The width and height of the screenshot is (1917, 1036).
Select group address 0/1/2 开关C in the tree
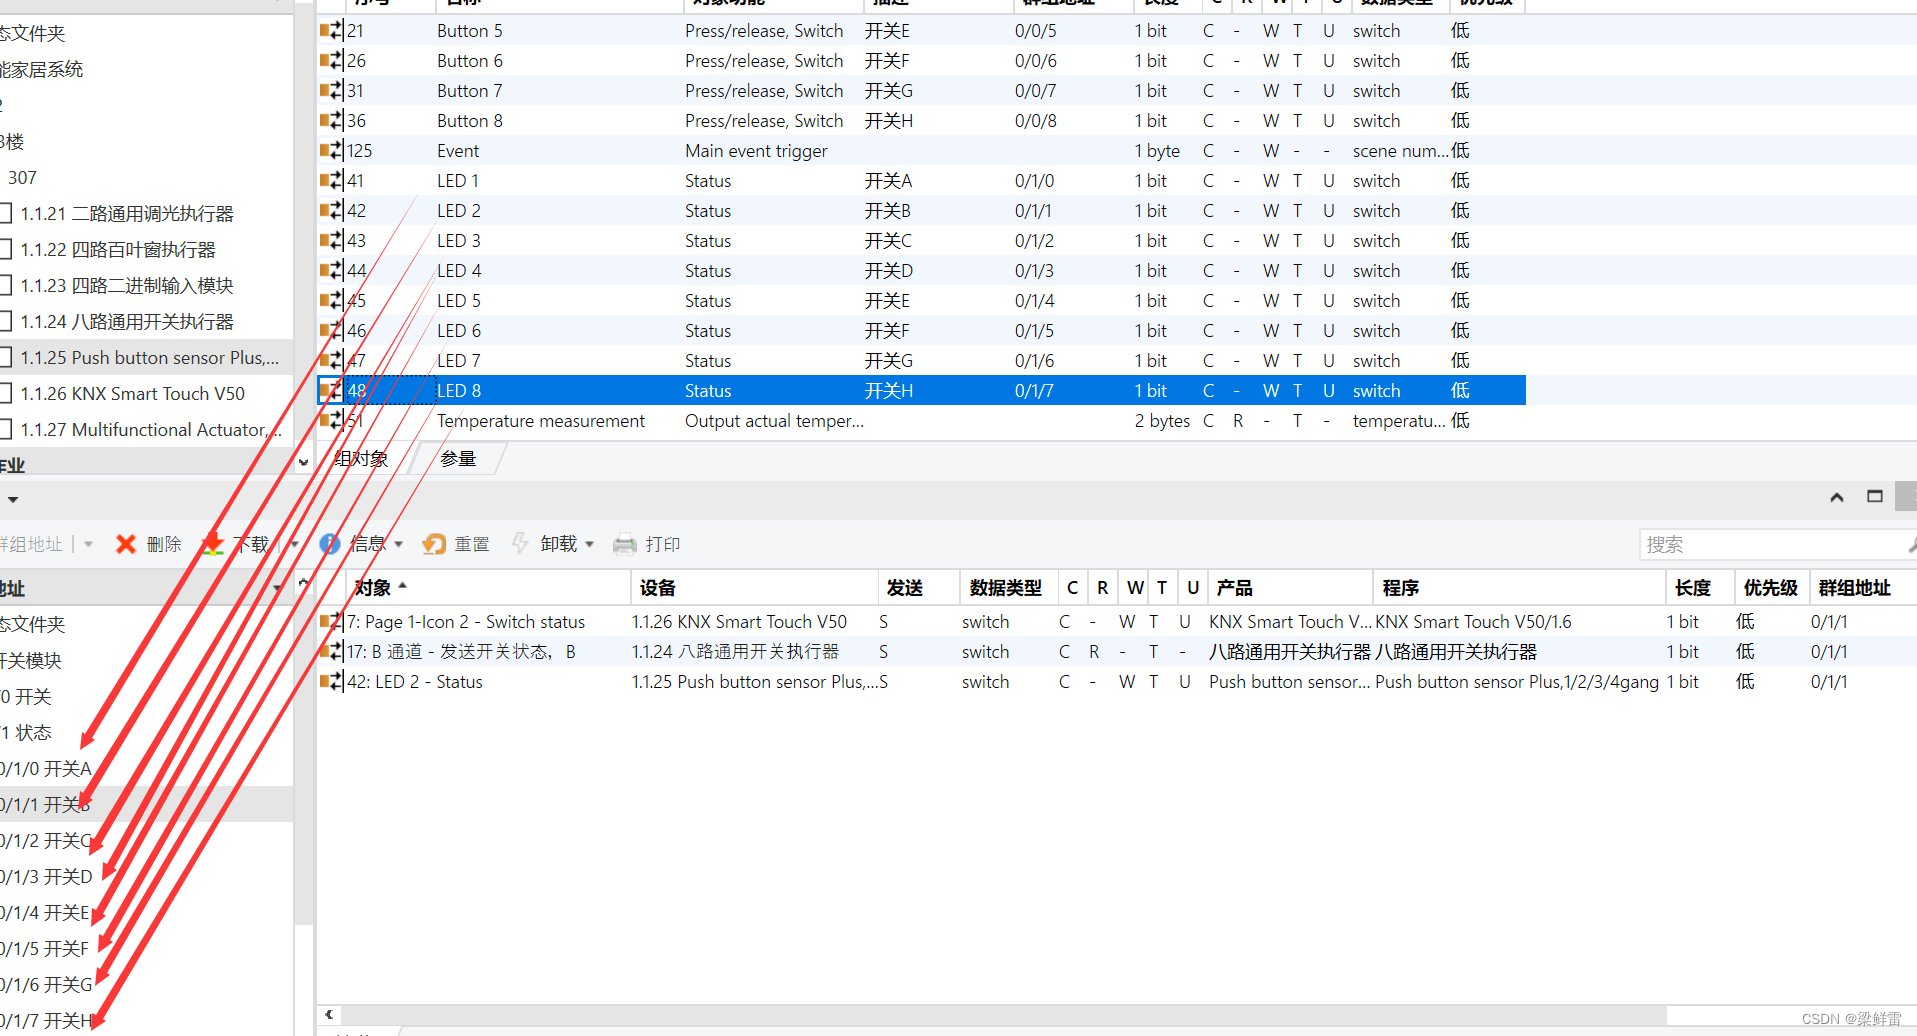[46, 841]
